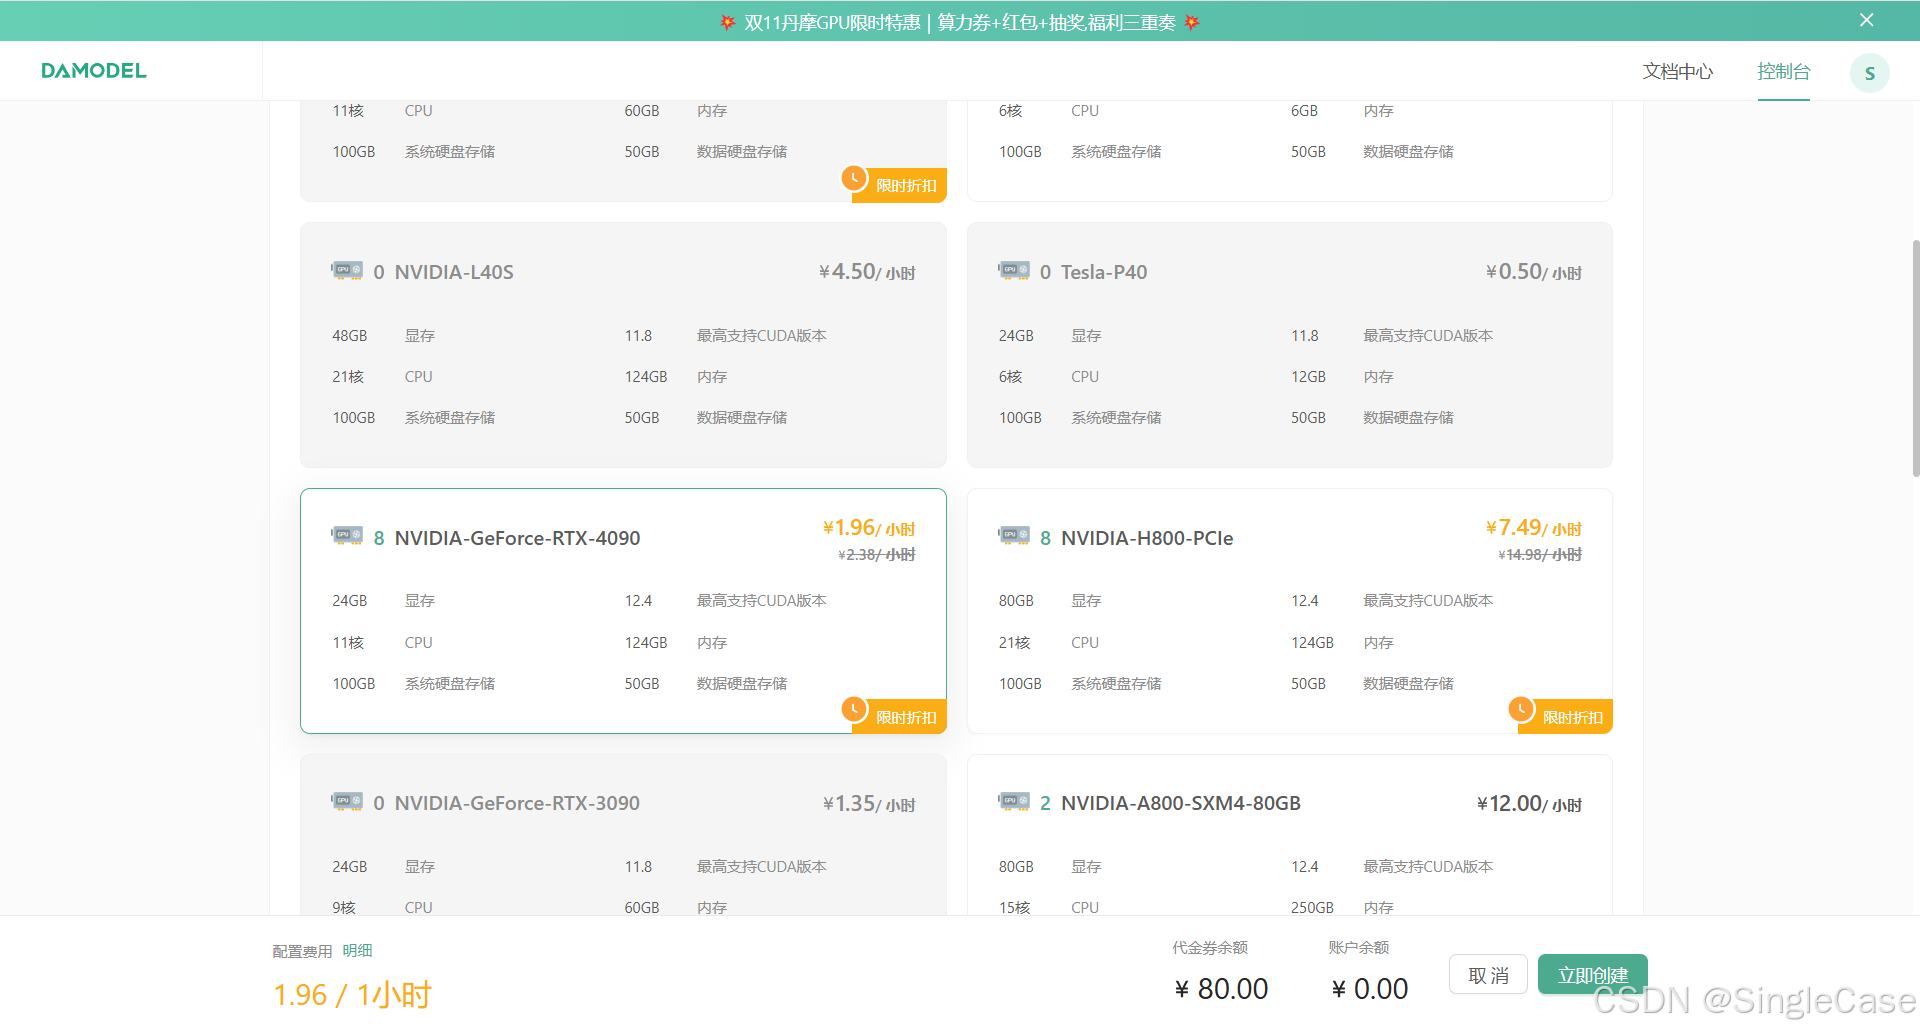This screenshot has width=1920, height=1032.
Task: Click the ¥1.96/小时 discounted price on RTX-4090
Action: (x=869, y=528)
